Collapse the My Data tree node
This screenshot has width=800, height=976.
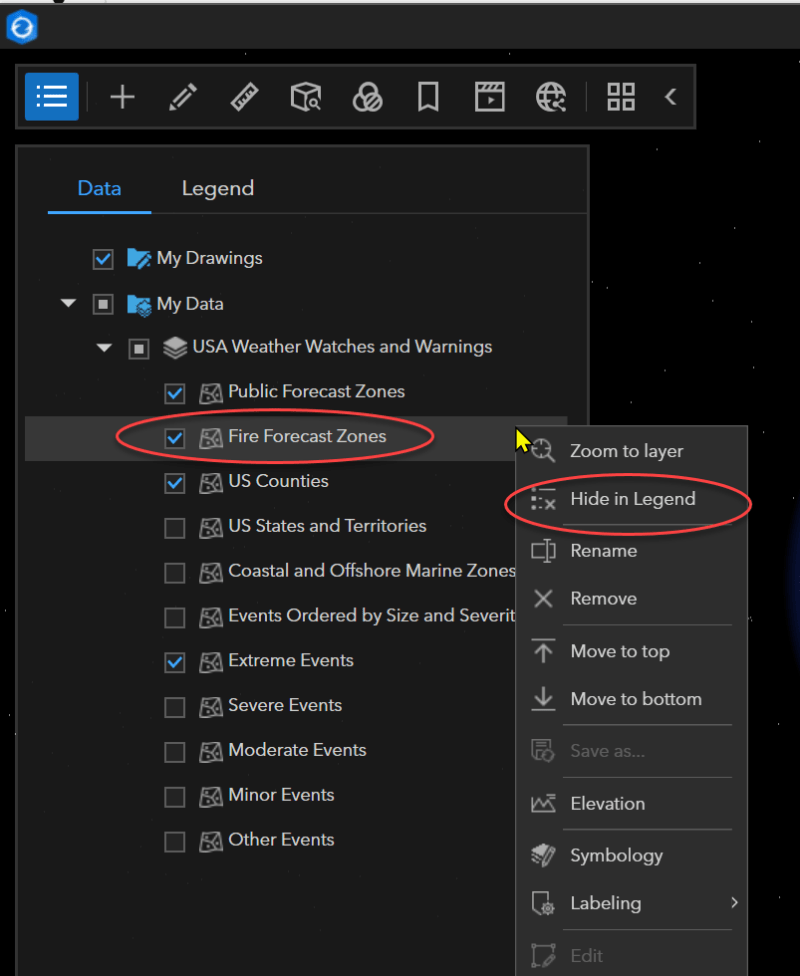tap(68, 303)
